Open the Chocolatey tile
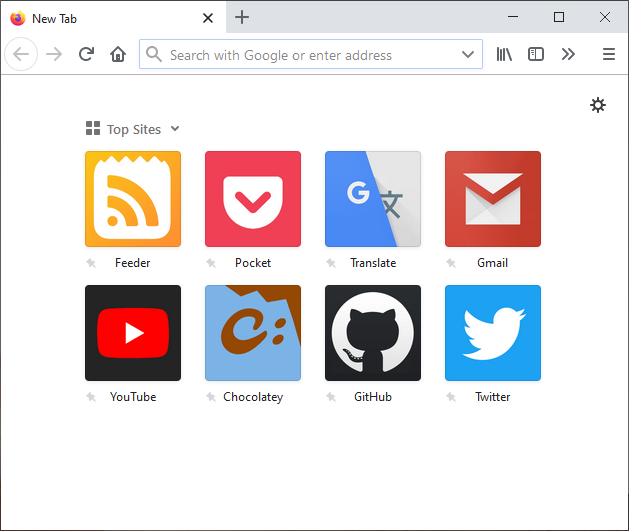 click(x=253, y=333)
